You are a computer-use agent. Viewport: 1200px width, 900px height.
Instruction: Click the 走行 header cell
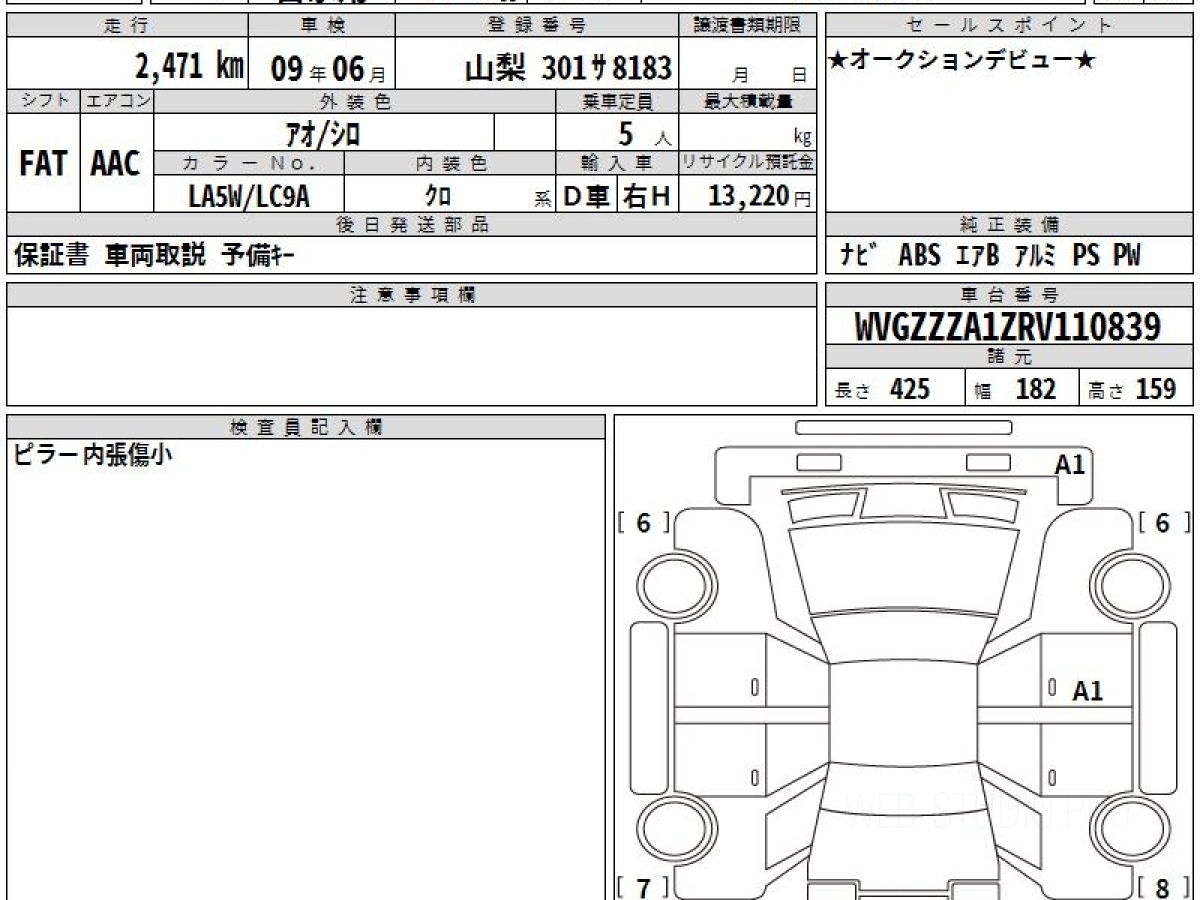(x=126, y=26)
